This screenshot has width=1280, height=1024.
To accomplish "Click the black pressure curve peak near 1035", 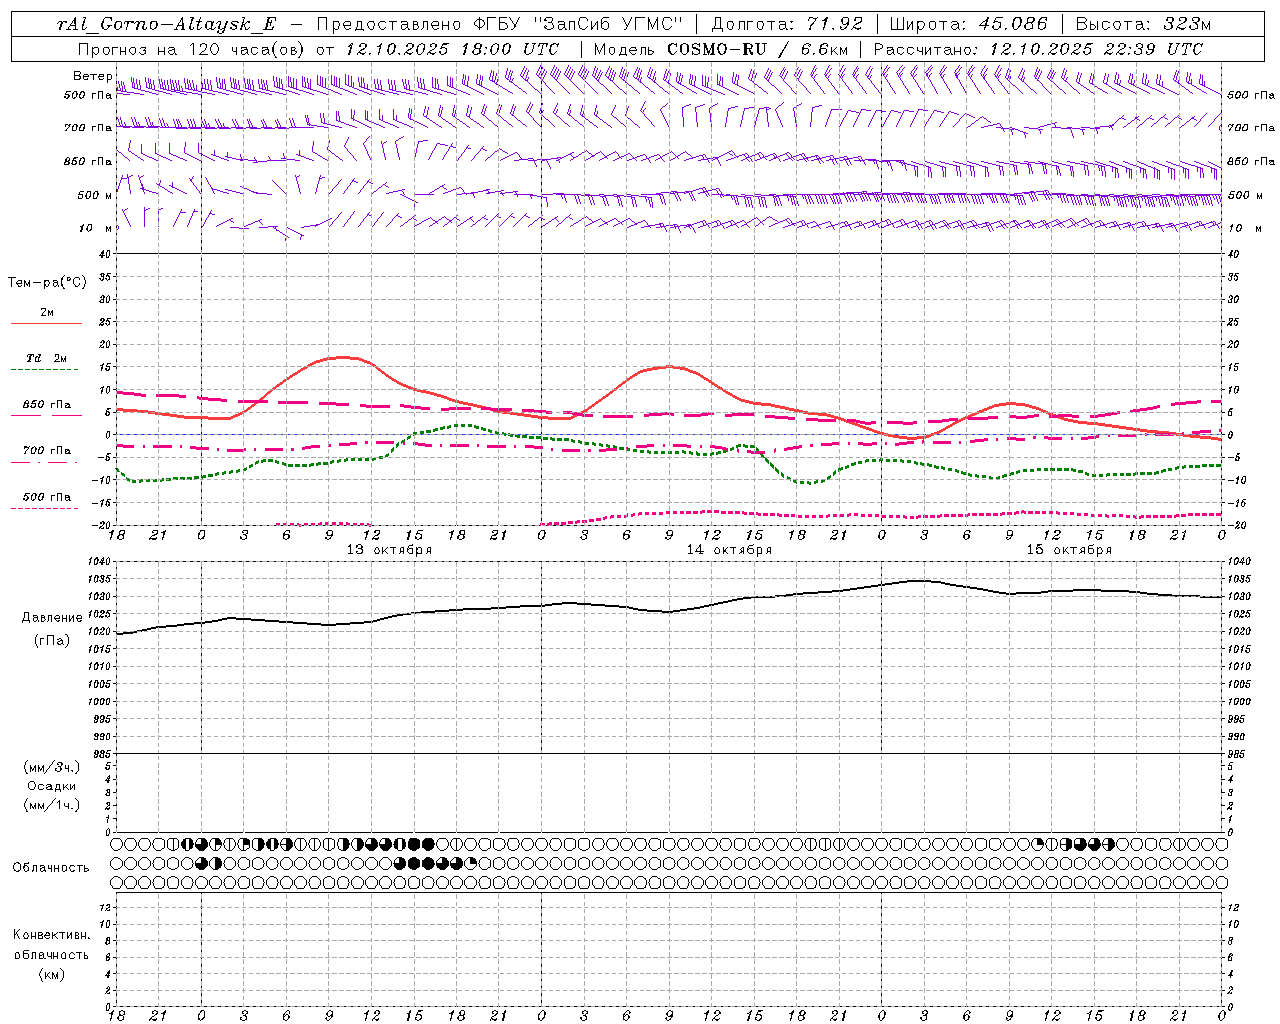I will coord(918,580).
